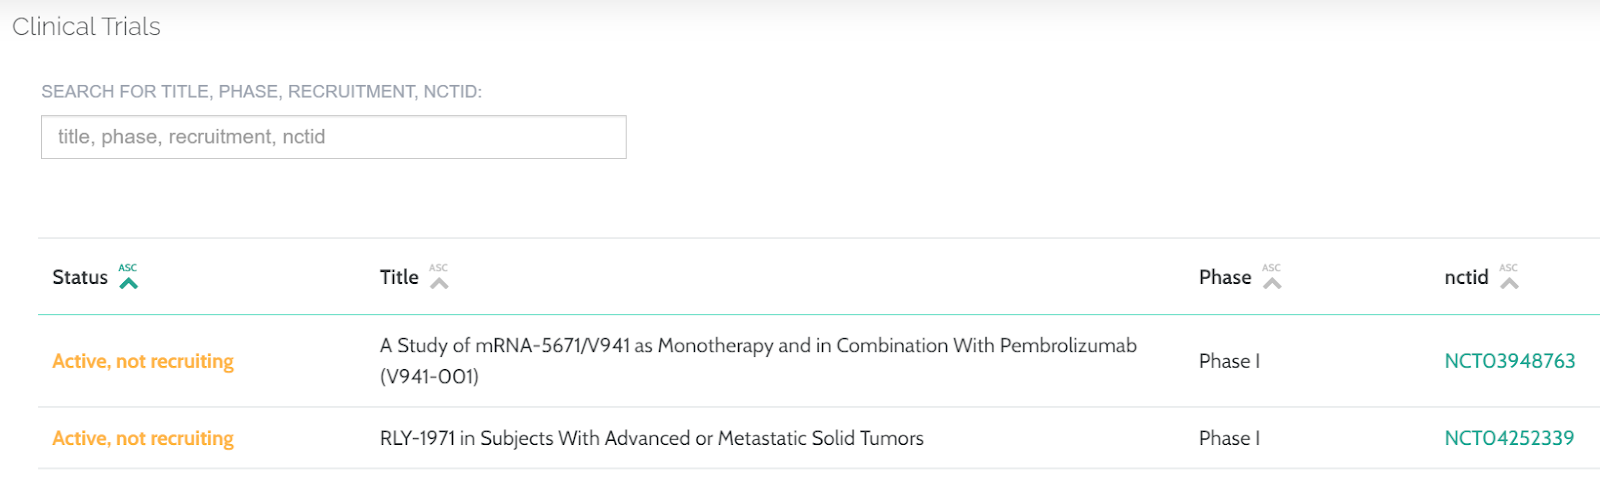Click the Status column header label
Viewport: 1600px width, 485px height.
coord(80,278)
